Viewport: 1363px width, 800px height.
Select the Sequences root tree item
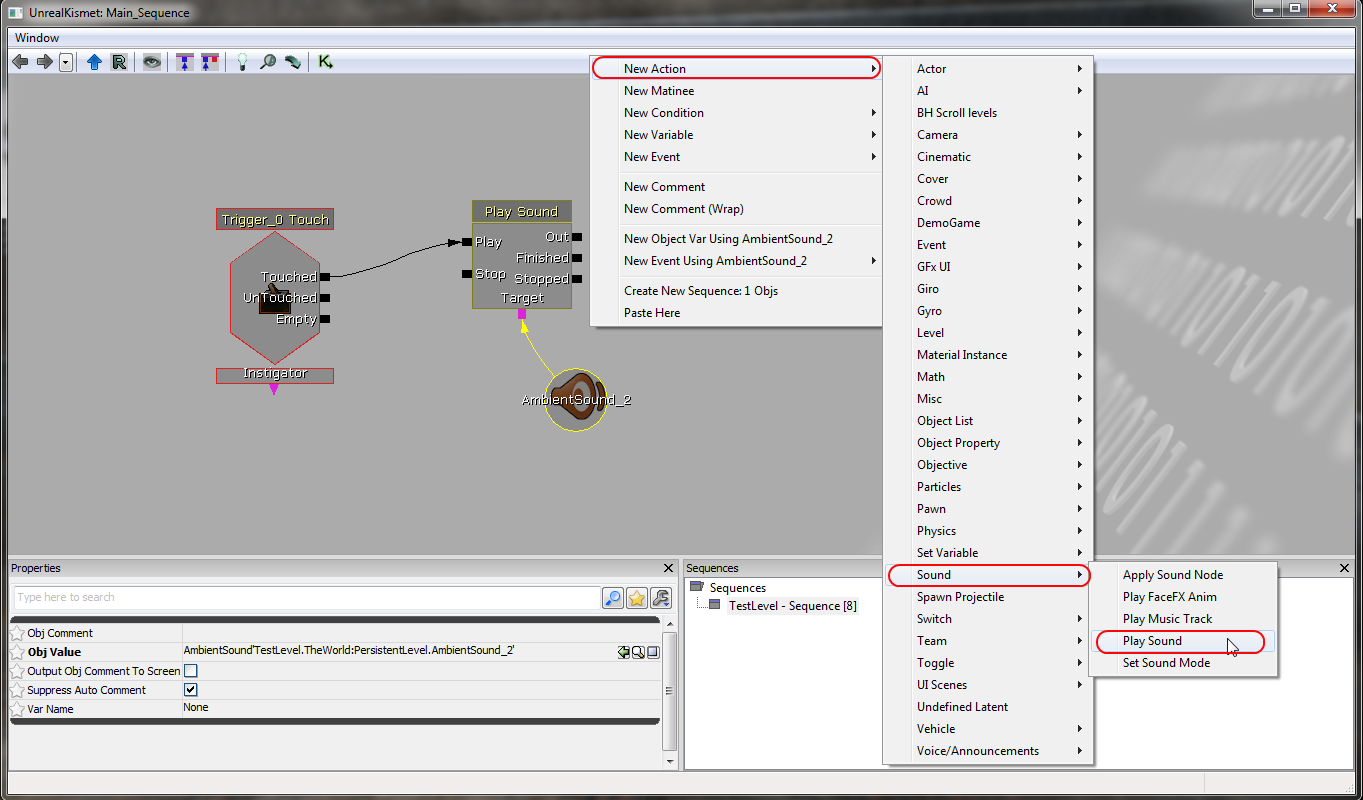click(x=738, y=587)
